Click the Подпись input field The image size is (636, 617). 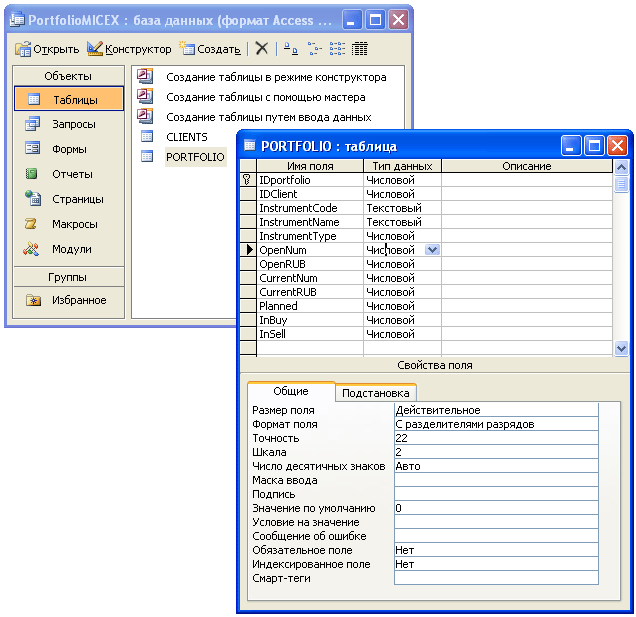[x=496, y=494]
